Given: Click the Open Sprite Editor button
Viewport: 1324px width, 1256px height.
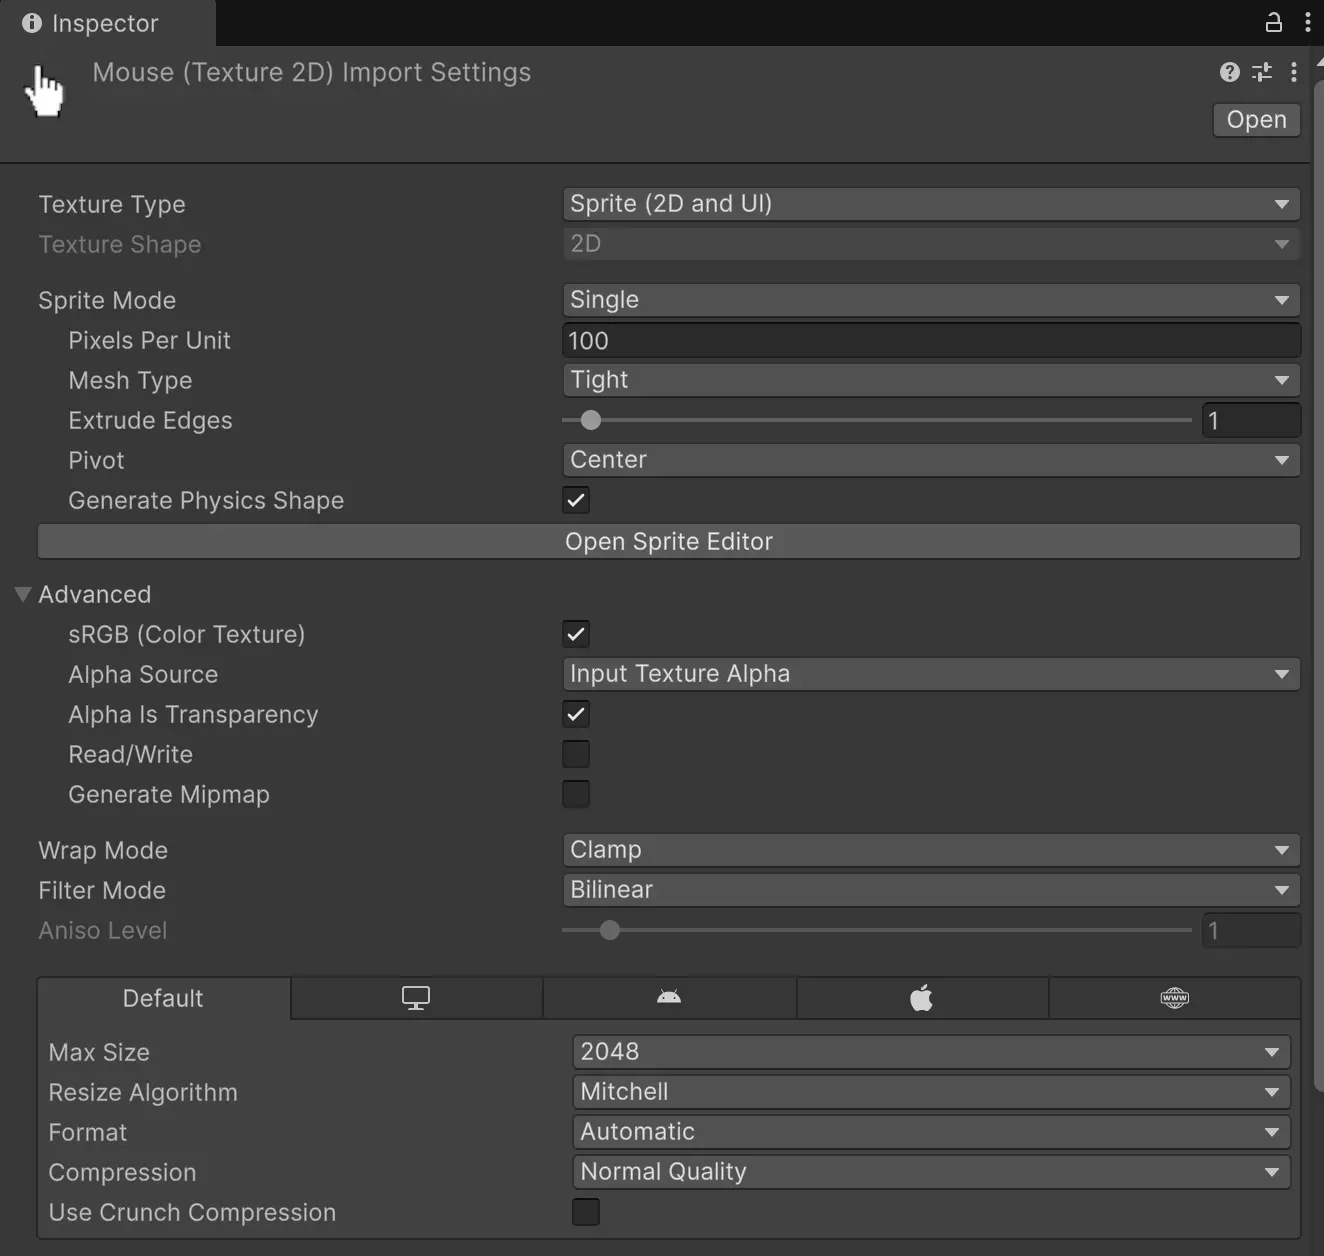Looking at the screenshot, I should (x=669, y=541).
